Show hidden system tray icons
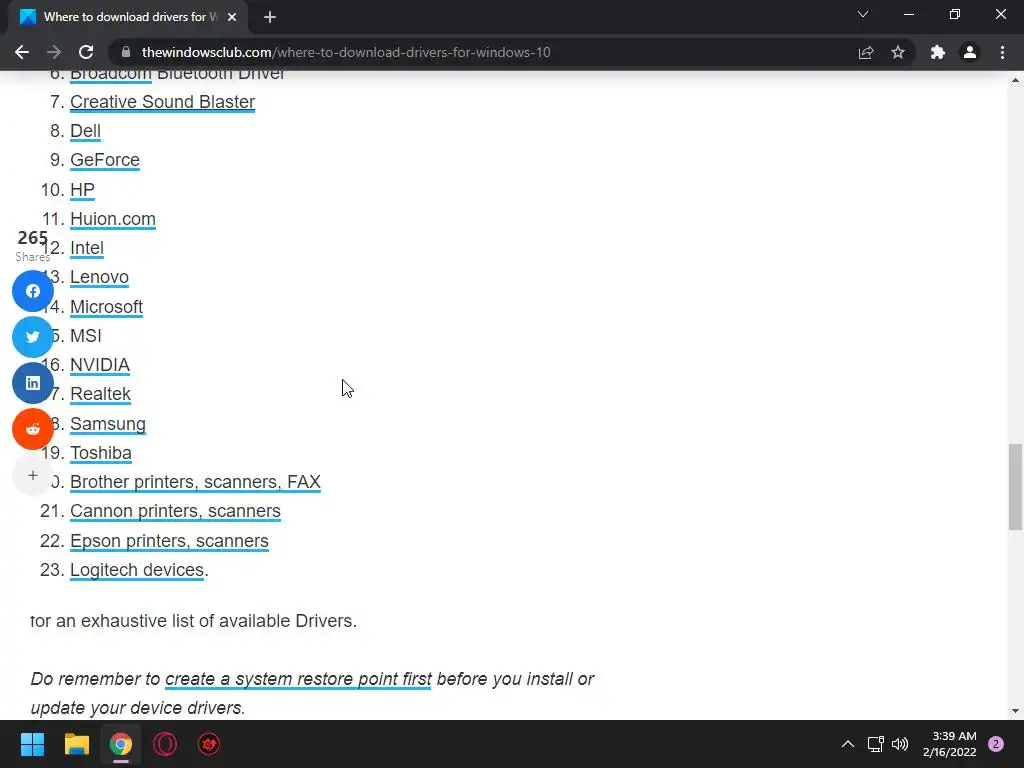This screenshot has width=1024, height=768. pyautogui.click(x=848, y=744)
